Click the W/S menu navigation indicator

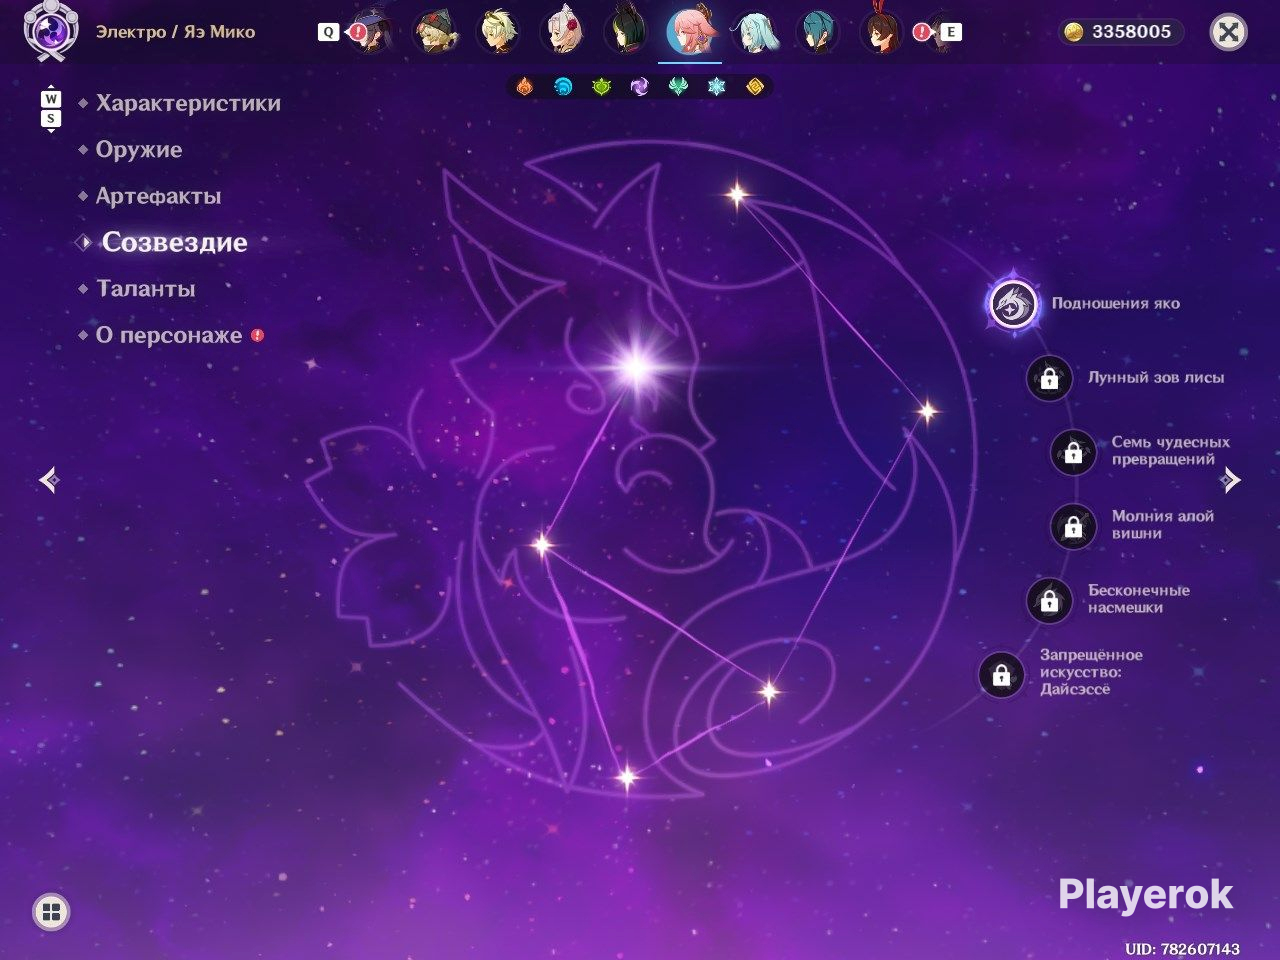[x=51, y=110]
